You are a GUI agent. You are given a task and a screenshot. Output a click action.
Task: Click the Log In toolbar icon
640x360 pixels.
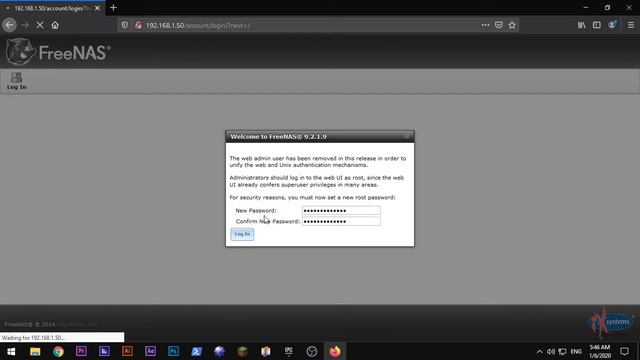16,81
